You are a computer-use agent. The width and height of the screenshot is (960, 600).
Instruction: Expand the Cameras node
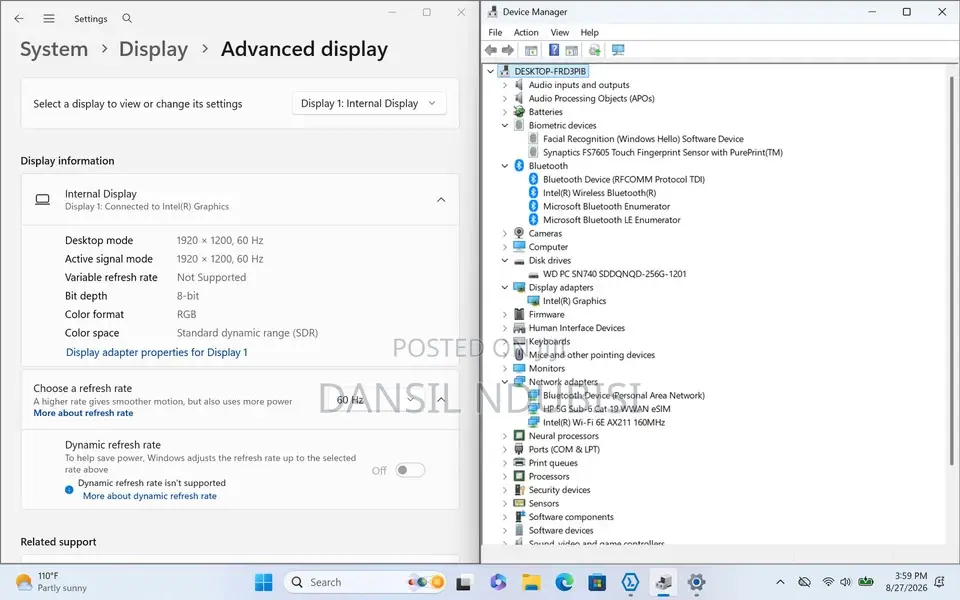(504, 233)
